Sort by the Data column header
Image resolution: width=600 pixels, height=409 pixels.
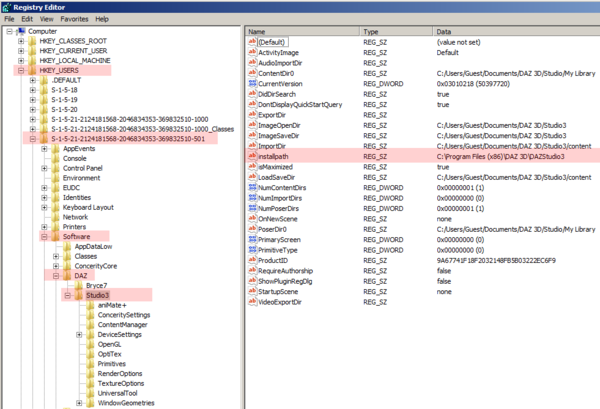(x=517, y=31)
